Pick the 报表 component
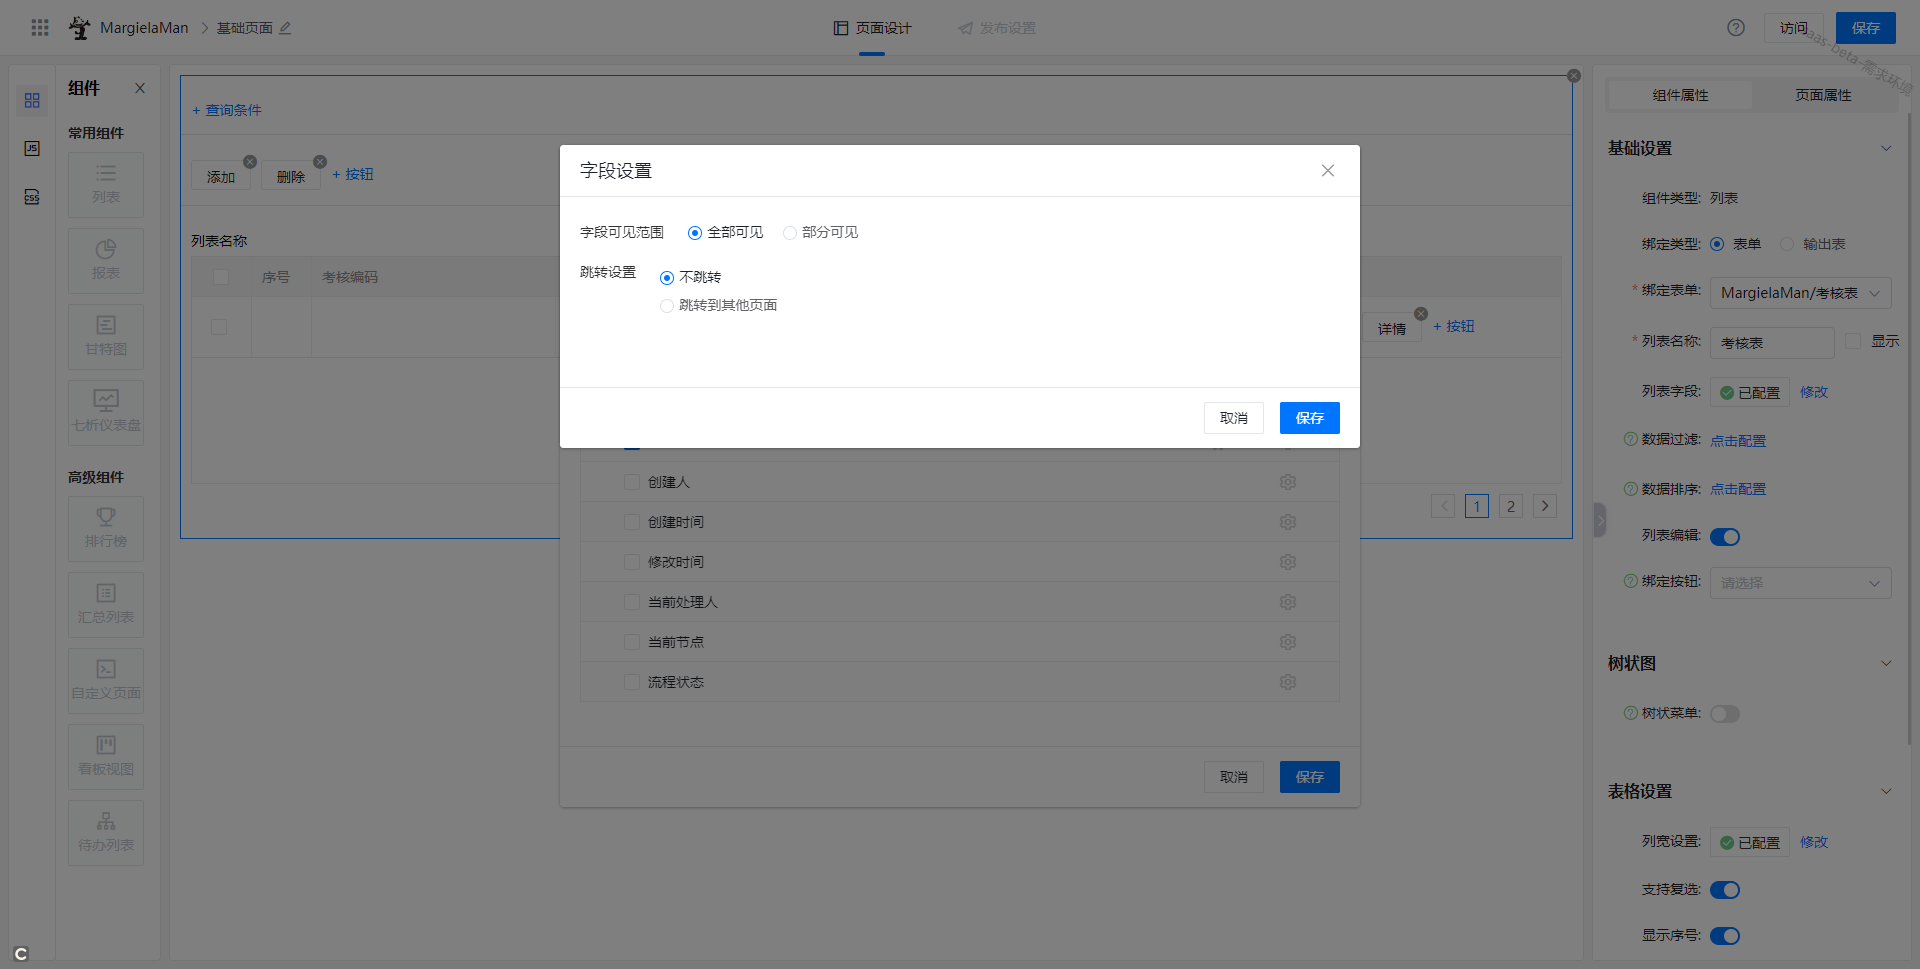 pos(106,261)
